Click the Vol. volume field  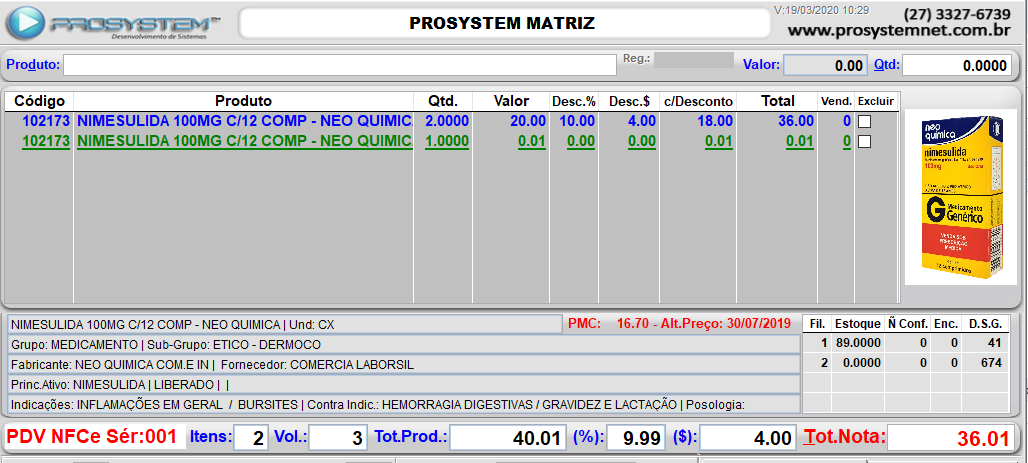click(338, 437)
